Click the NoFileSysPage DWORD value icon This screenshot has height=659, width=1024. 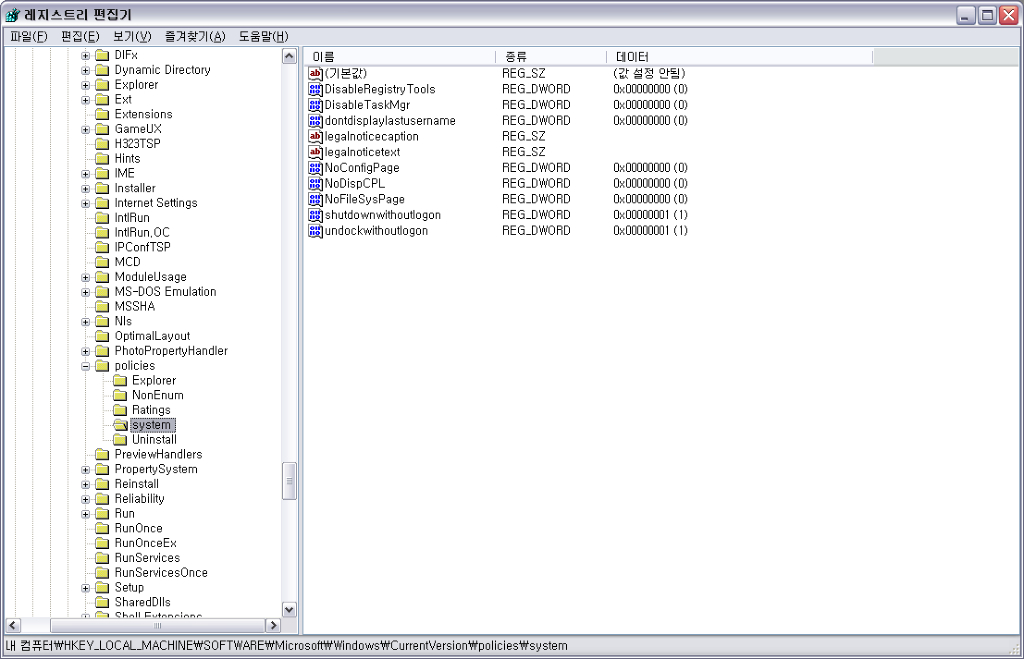[315, 199]
